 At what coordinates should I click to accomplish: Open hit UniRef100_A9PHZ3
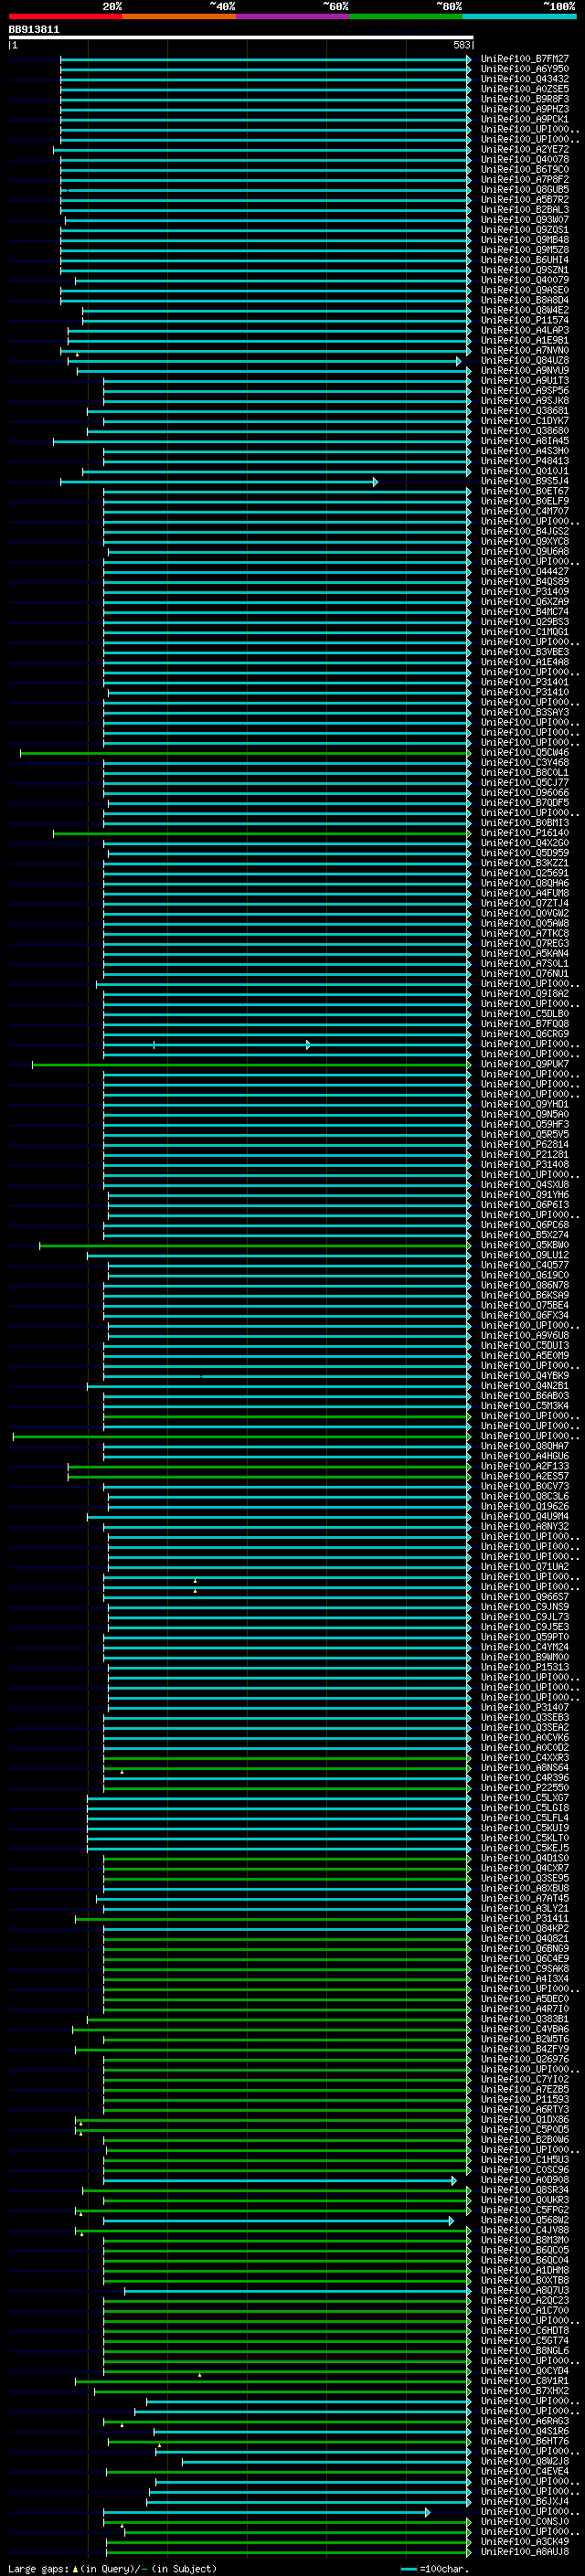(525, 110)
